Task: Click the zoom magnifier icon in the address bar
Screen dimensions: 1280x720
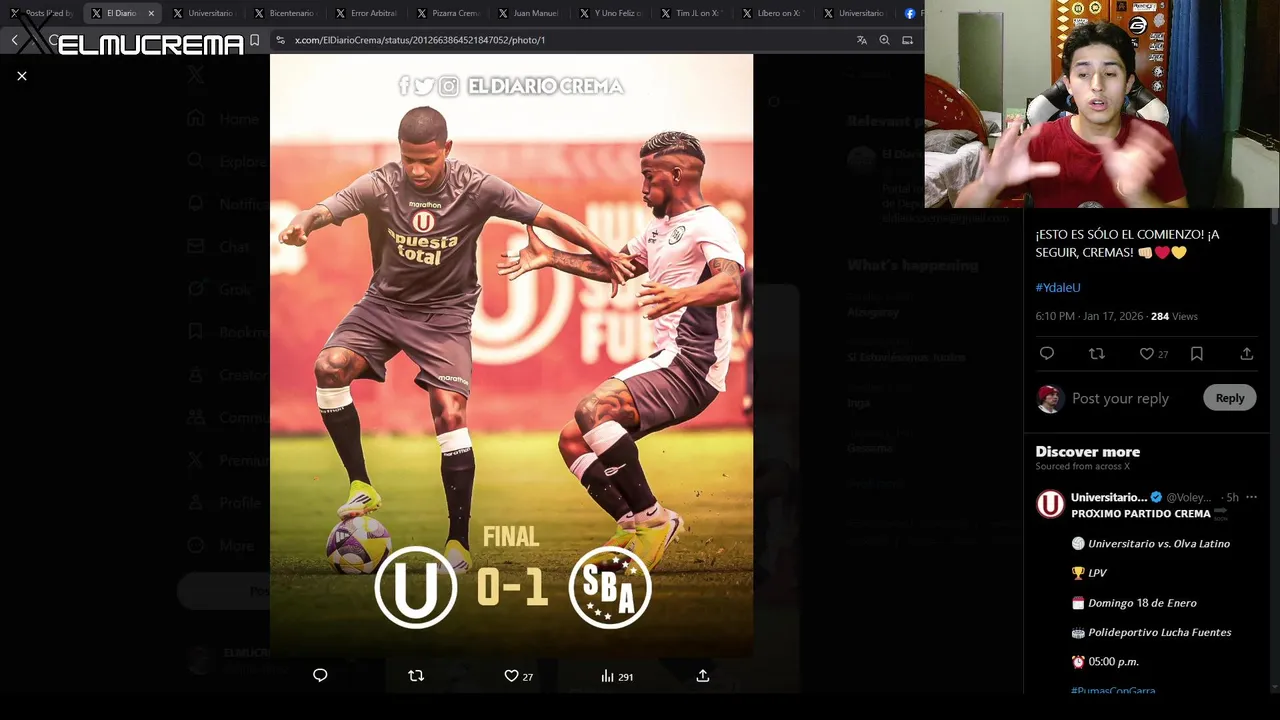Action: tap(884, 40)
